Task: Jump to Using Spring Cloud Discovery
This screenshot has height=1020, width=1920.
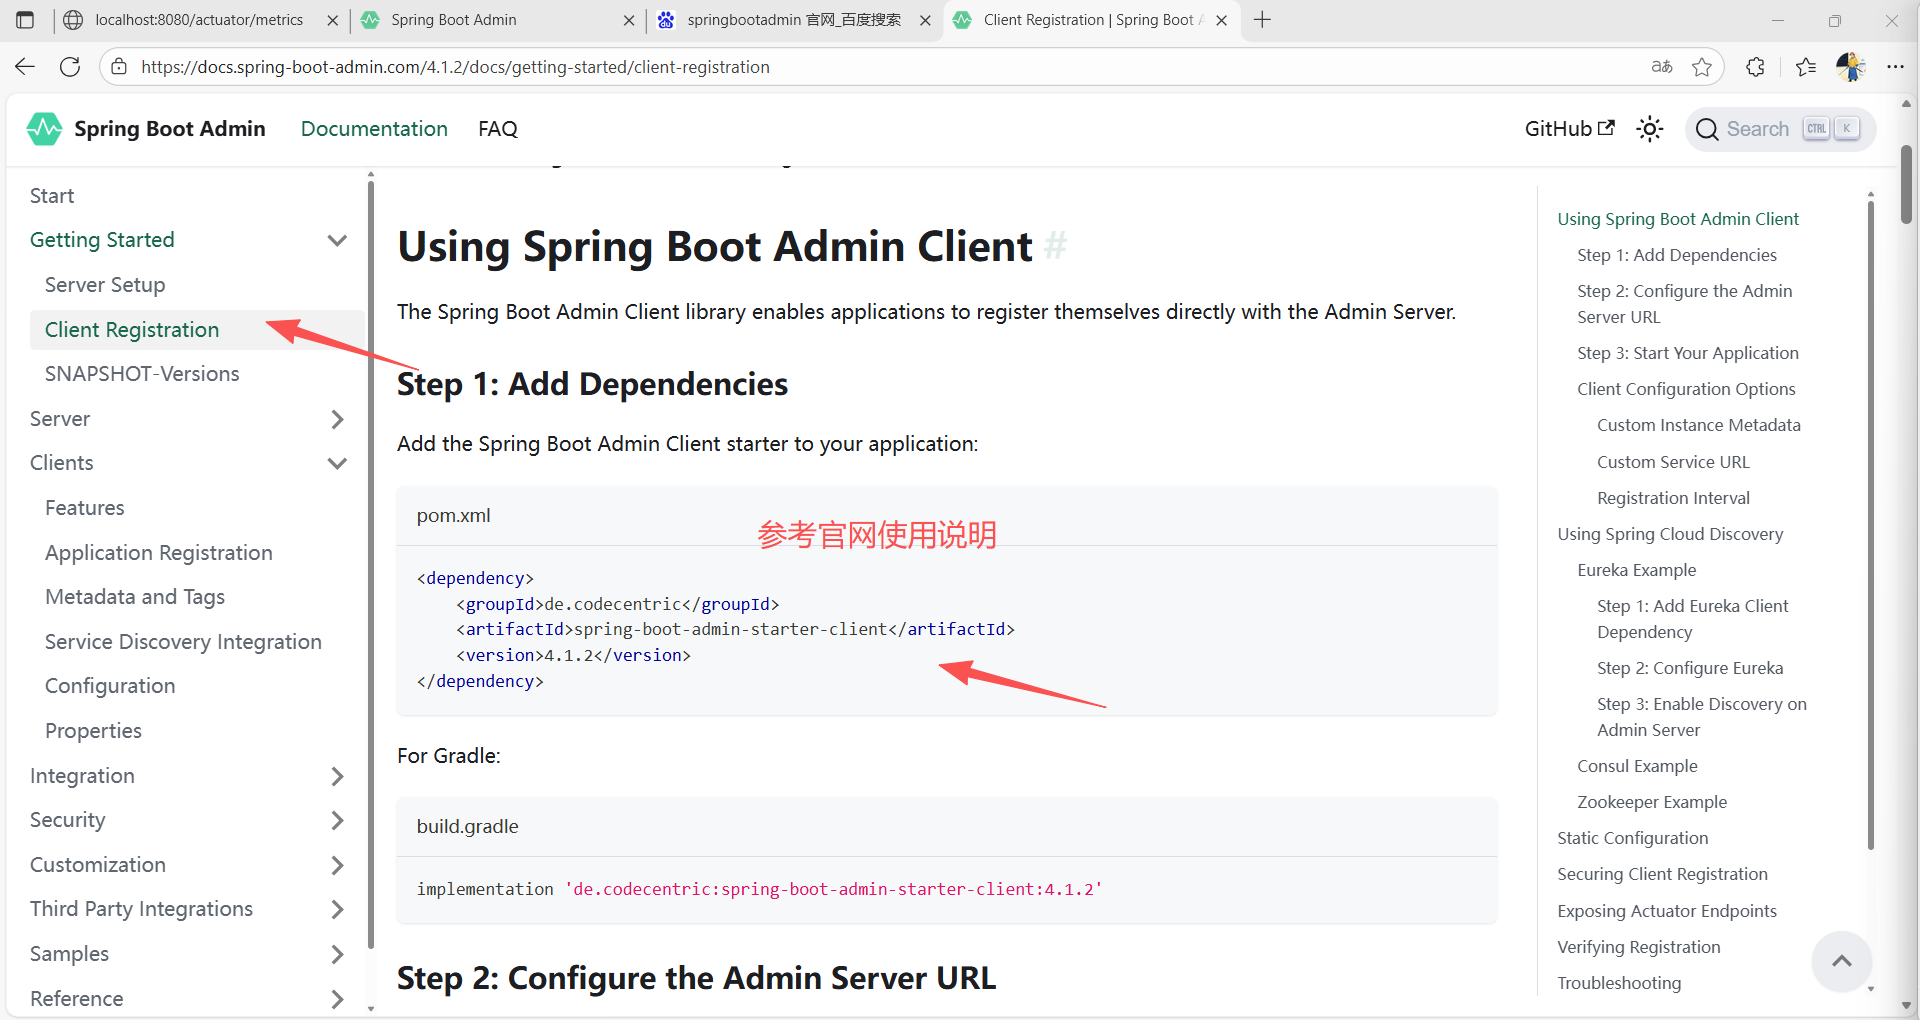Action: (1670, 534)
